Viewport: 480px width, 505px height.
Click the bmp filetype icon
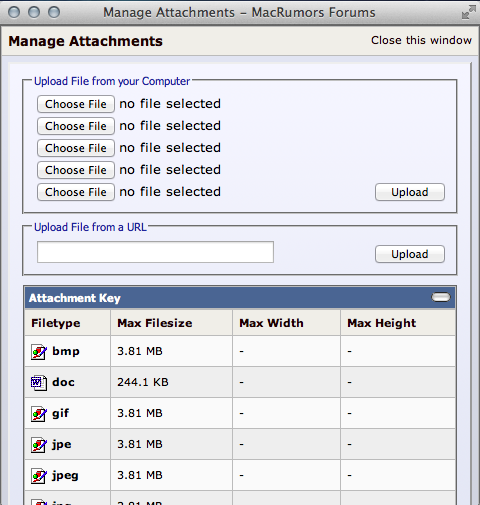coord(39,352)
